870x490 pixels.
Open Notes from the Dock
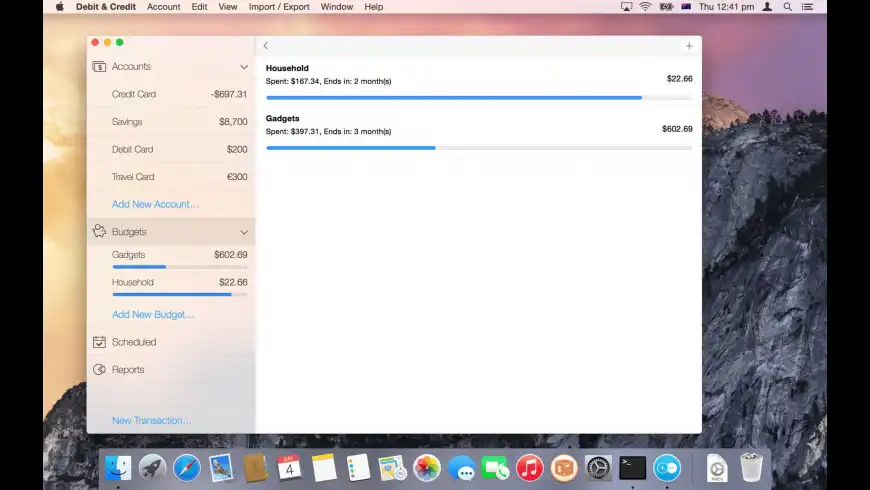(323, 468)
